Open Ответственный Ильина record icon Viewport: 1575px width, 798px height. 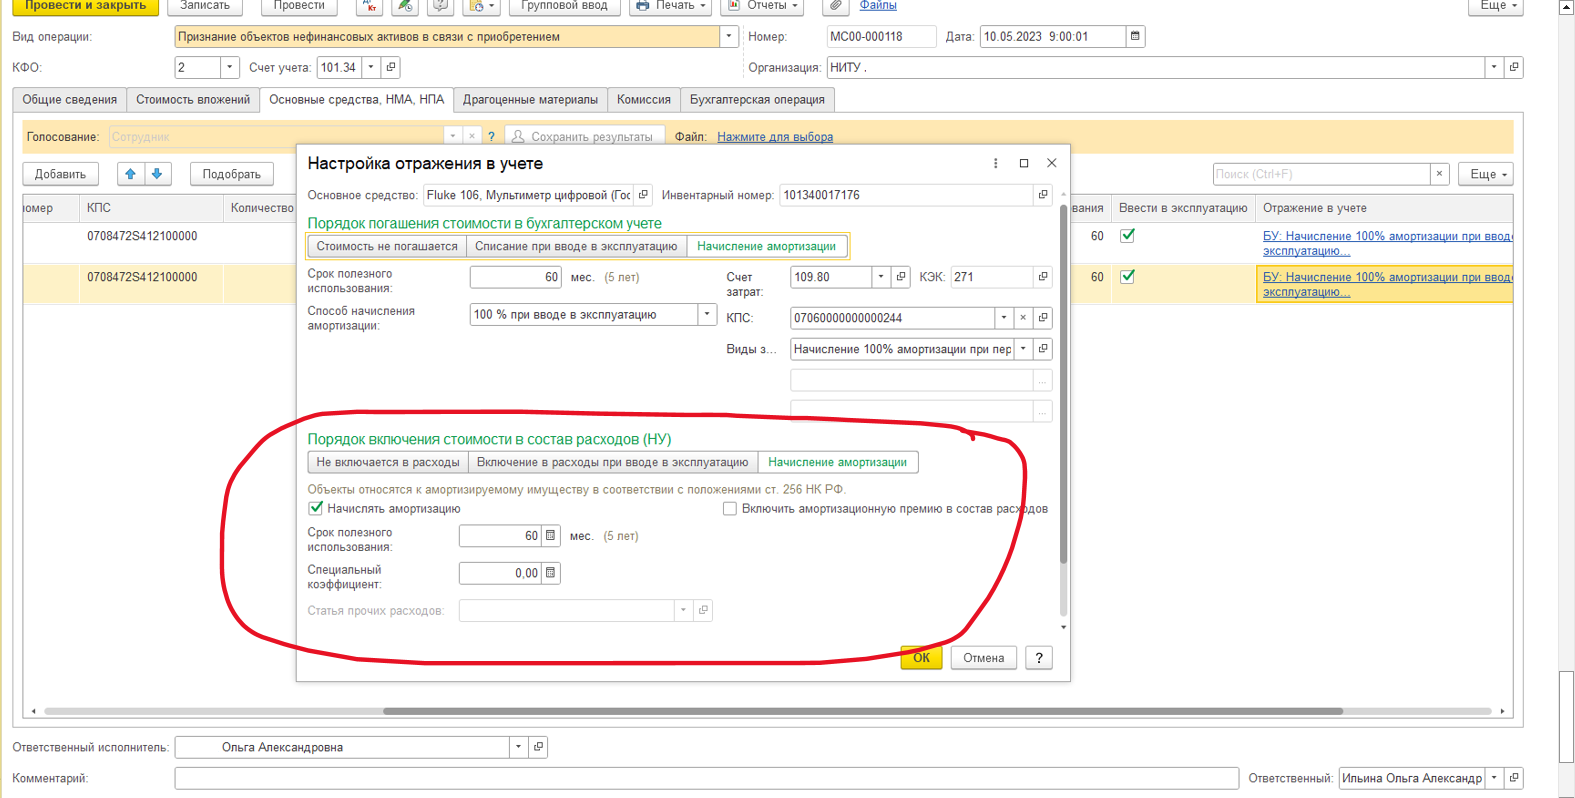pyautogui.click(x=1514, y=778)
